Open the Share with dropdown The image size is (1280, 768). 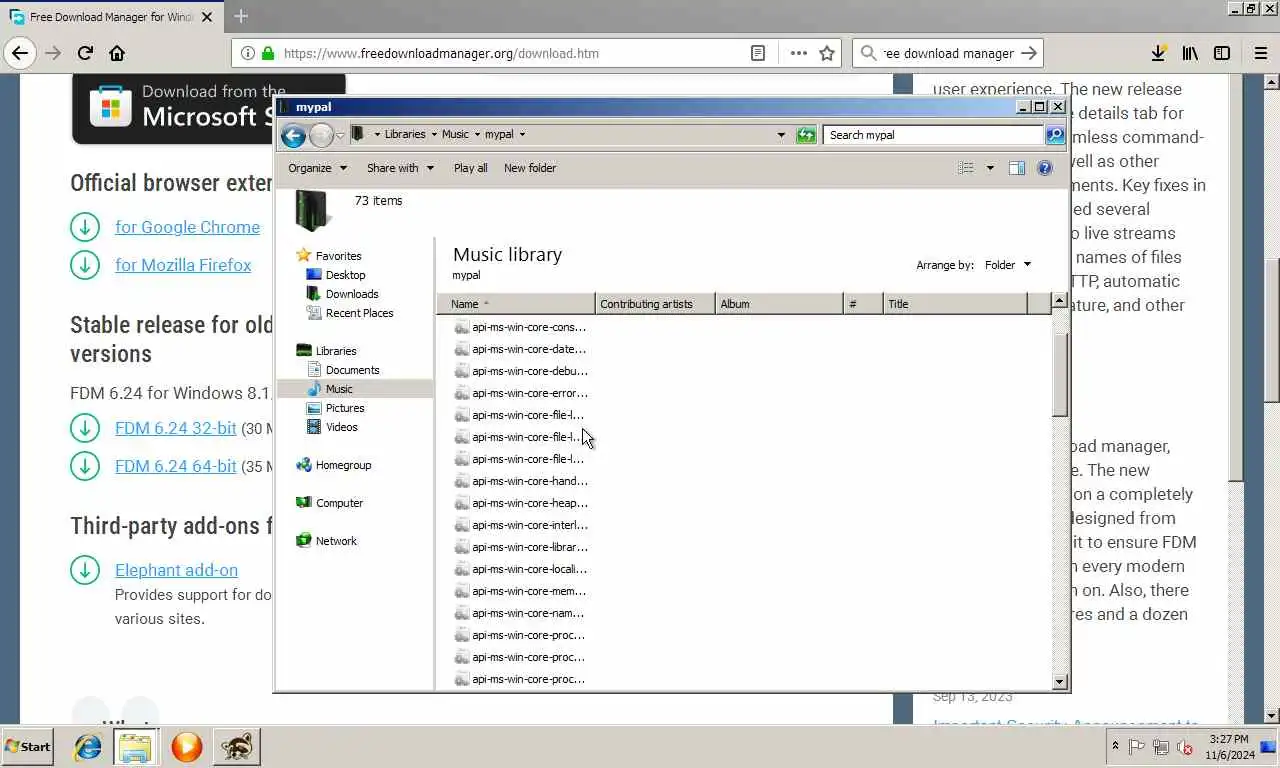click(x=400, y=168)
